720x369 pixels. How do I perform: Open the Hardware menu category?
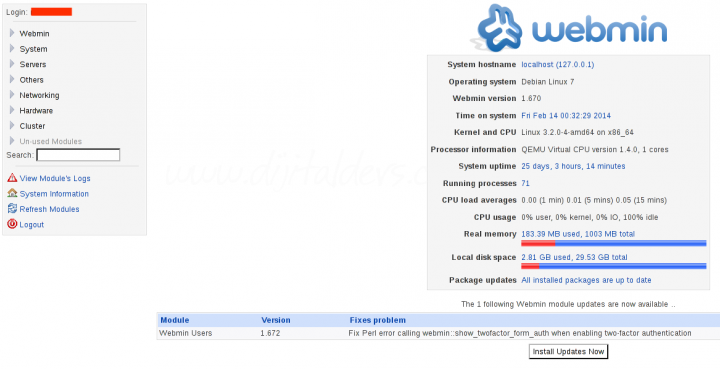pyautogui.click(x=36, y=111)
